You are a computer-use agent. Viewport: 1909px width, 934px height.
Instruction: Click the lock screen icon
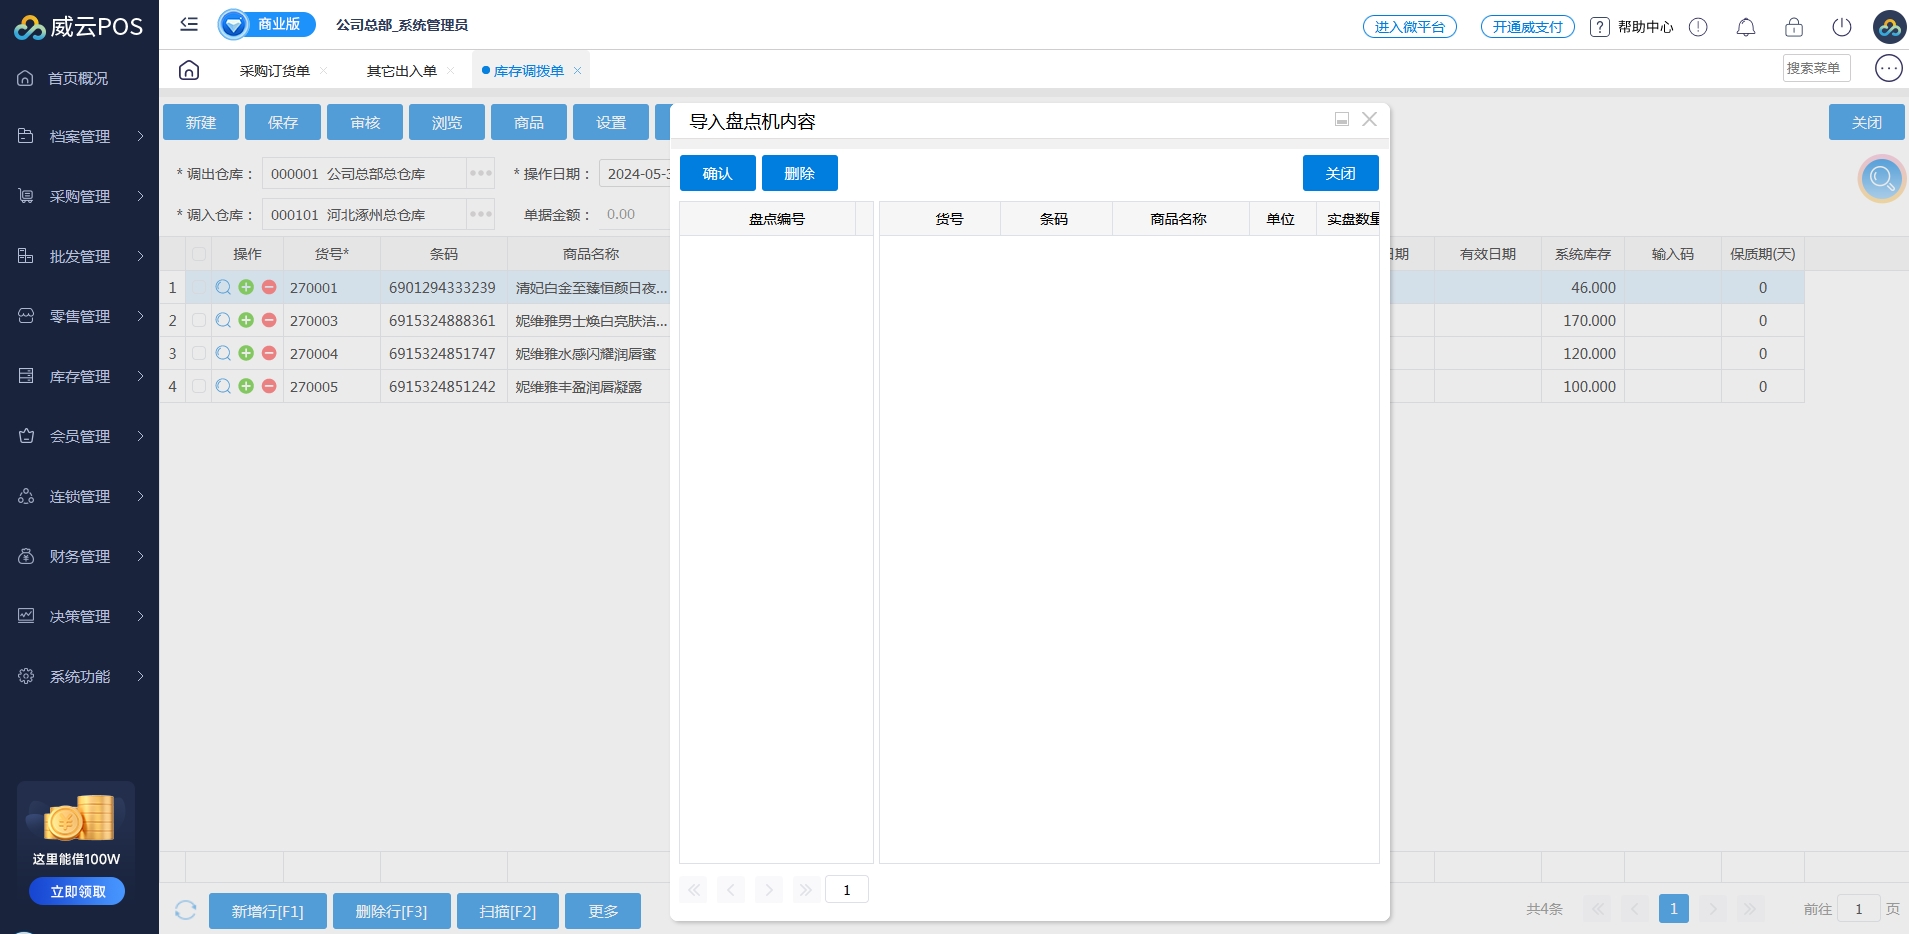1794,27
